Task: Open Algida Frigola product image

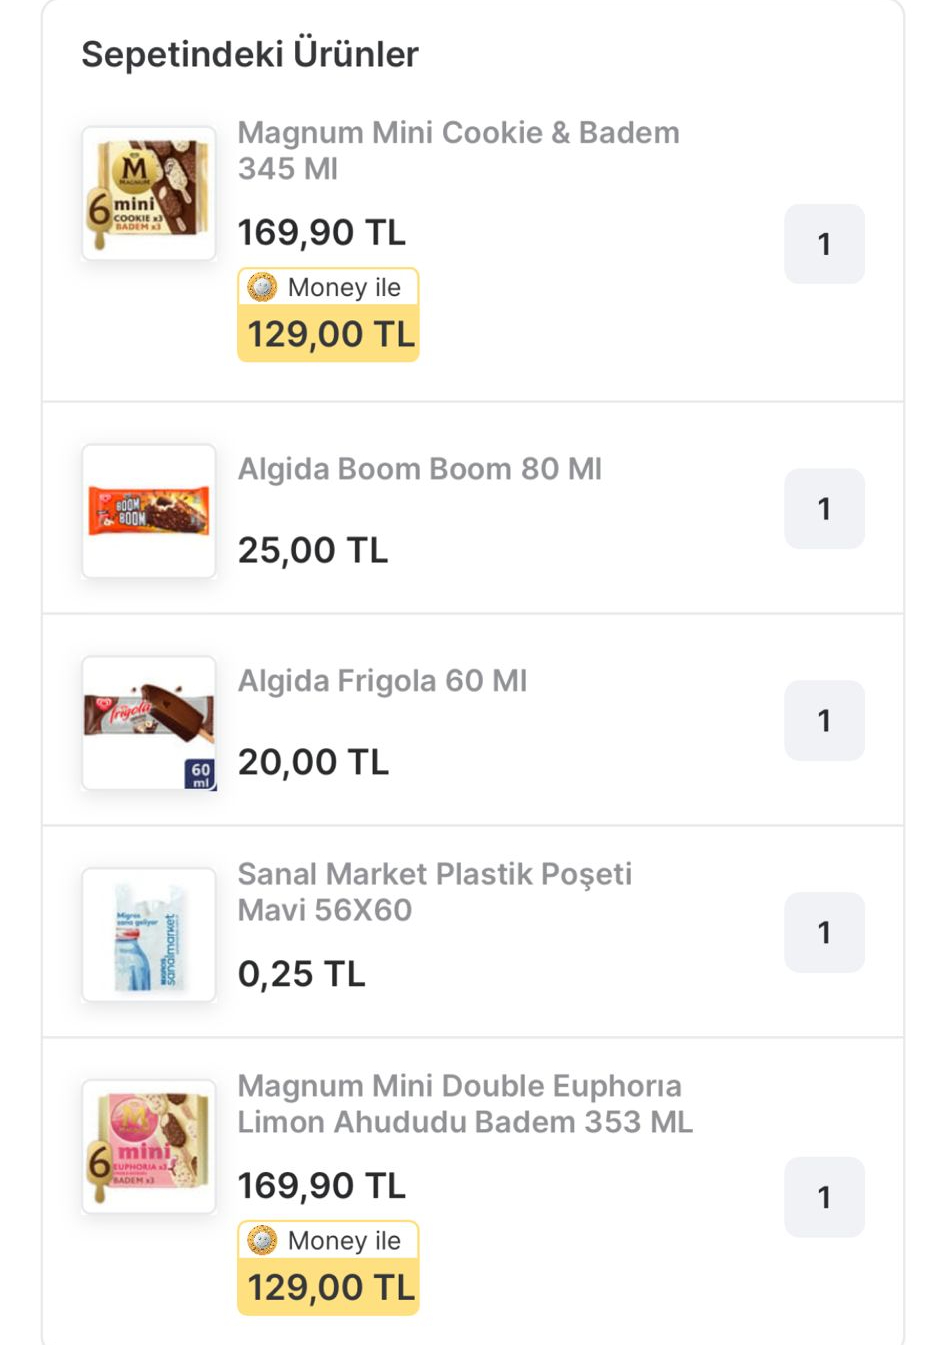Action: point(149,722)
